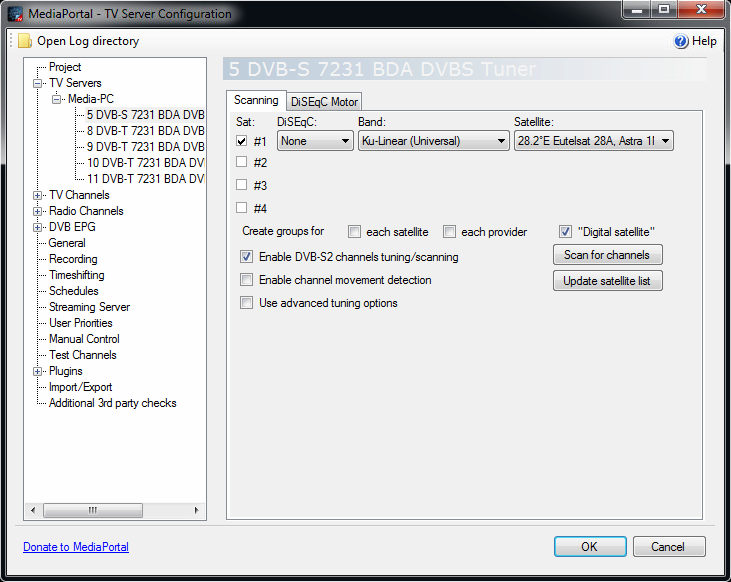The image size is (731, 582).
Task: Select the Manual Control tree item
Action: (84, 339)
